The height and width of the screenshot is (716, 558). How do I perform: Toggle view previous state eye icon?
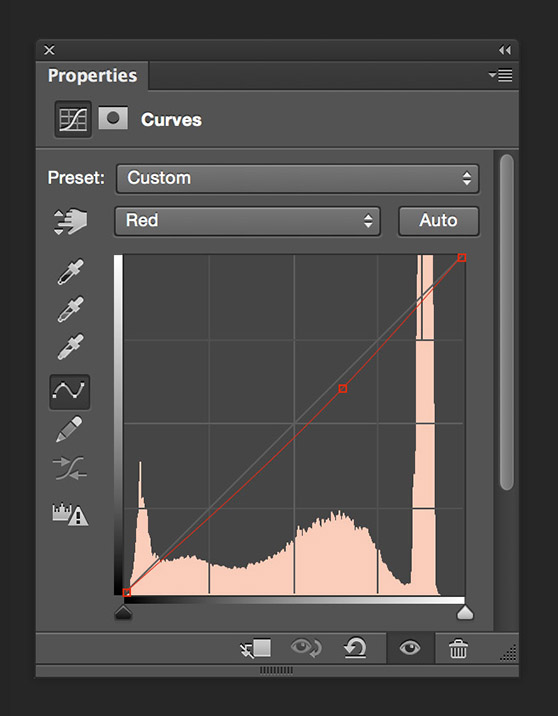[x=306, y=648]
